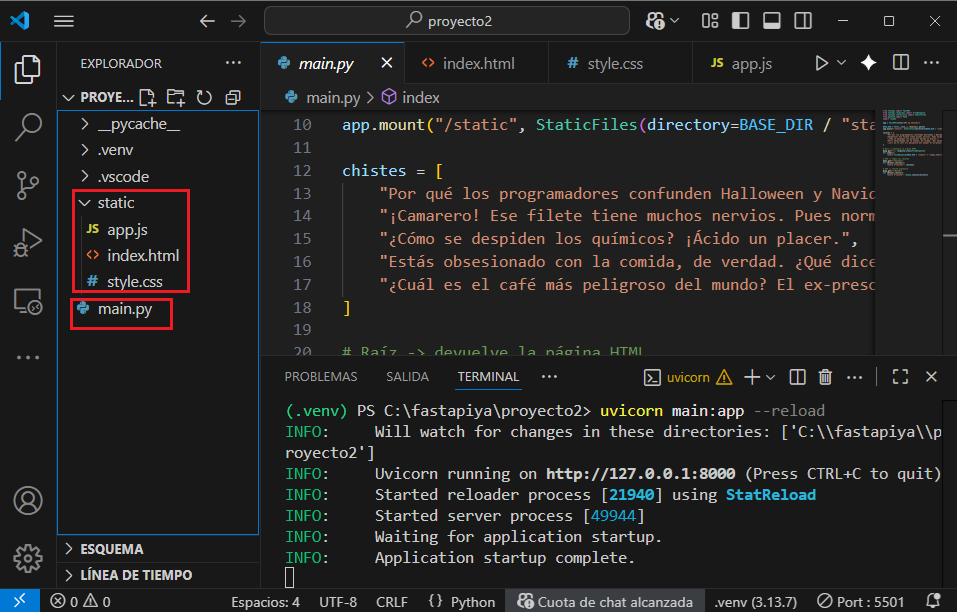Select the .venv (3.13.7) interpreter
The height and width of the screenshot is (612, 957).
(756, 602)
